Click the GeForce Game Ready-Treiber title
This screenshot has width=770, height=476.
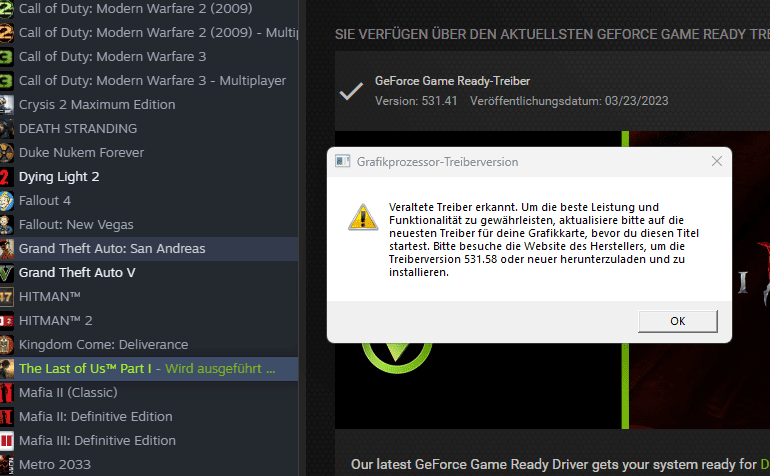tap(452, 81)
